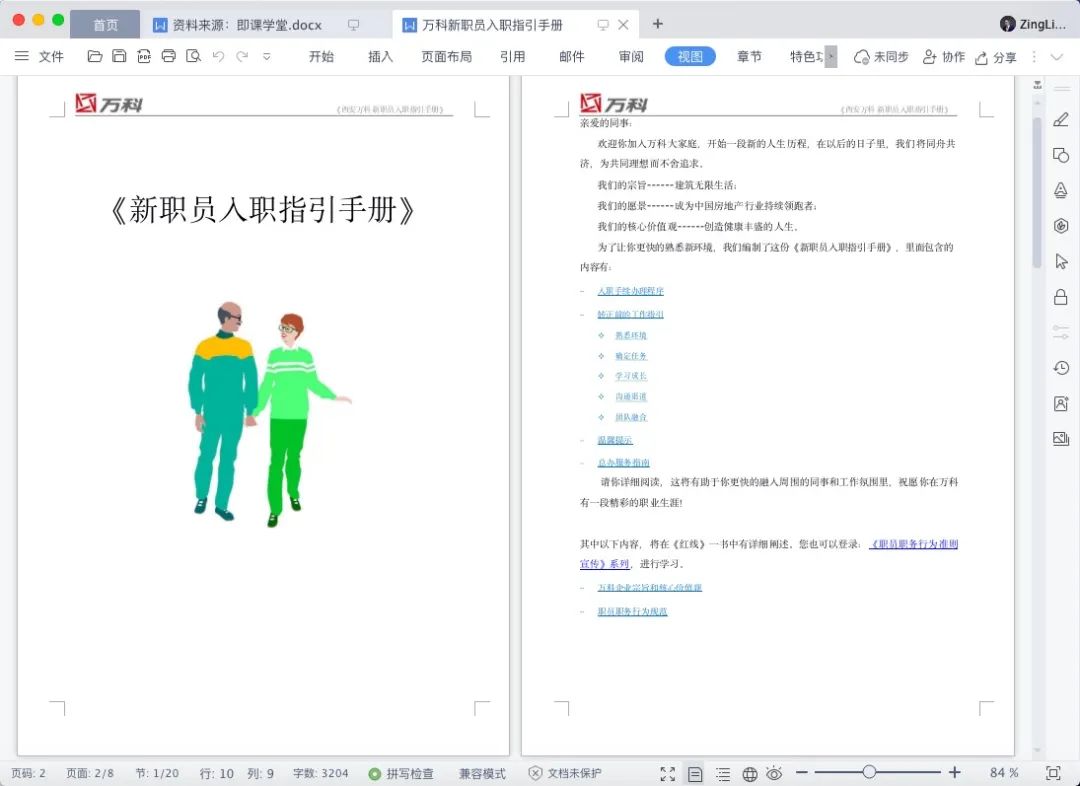The image size is (1080, 786).
Task: Click 字数: 3204 word count in status bar
Action: (320, 774)
